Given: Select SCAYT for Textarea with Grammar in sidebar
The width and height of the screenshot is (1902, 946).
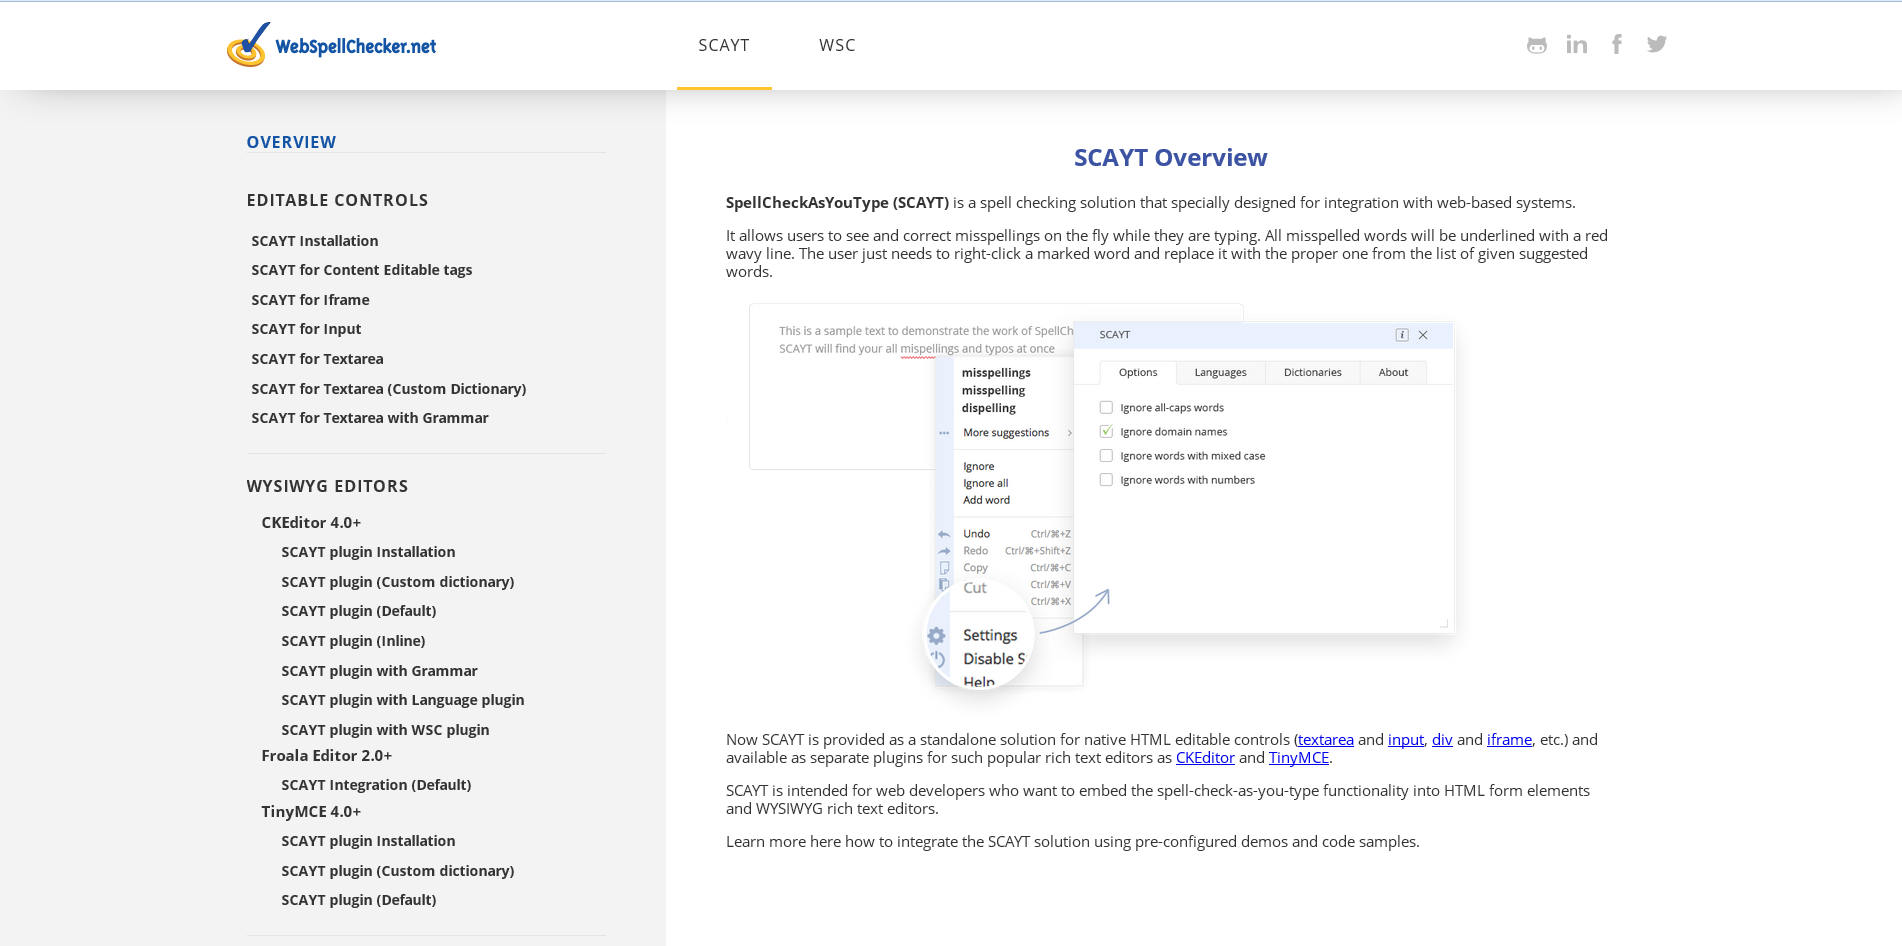Looking at the screenshot, I should tap(370, 418).
